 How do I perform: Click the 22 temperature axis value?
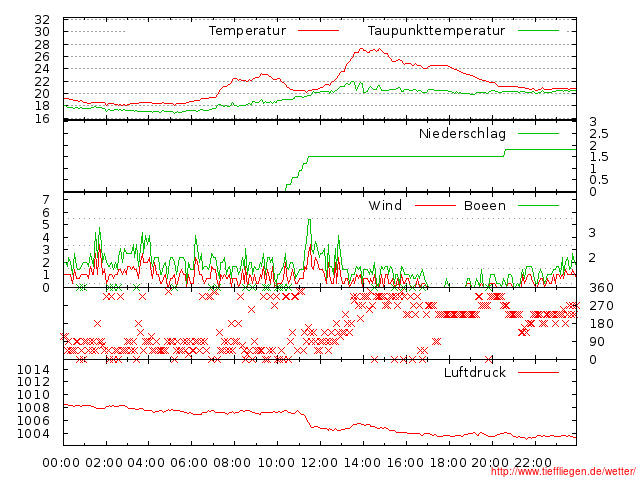(x=42, y=82)
